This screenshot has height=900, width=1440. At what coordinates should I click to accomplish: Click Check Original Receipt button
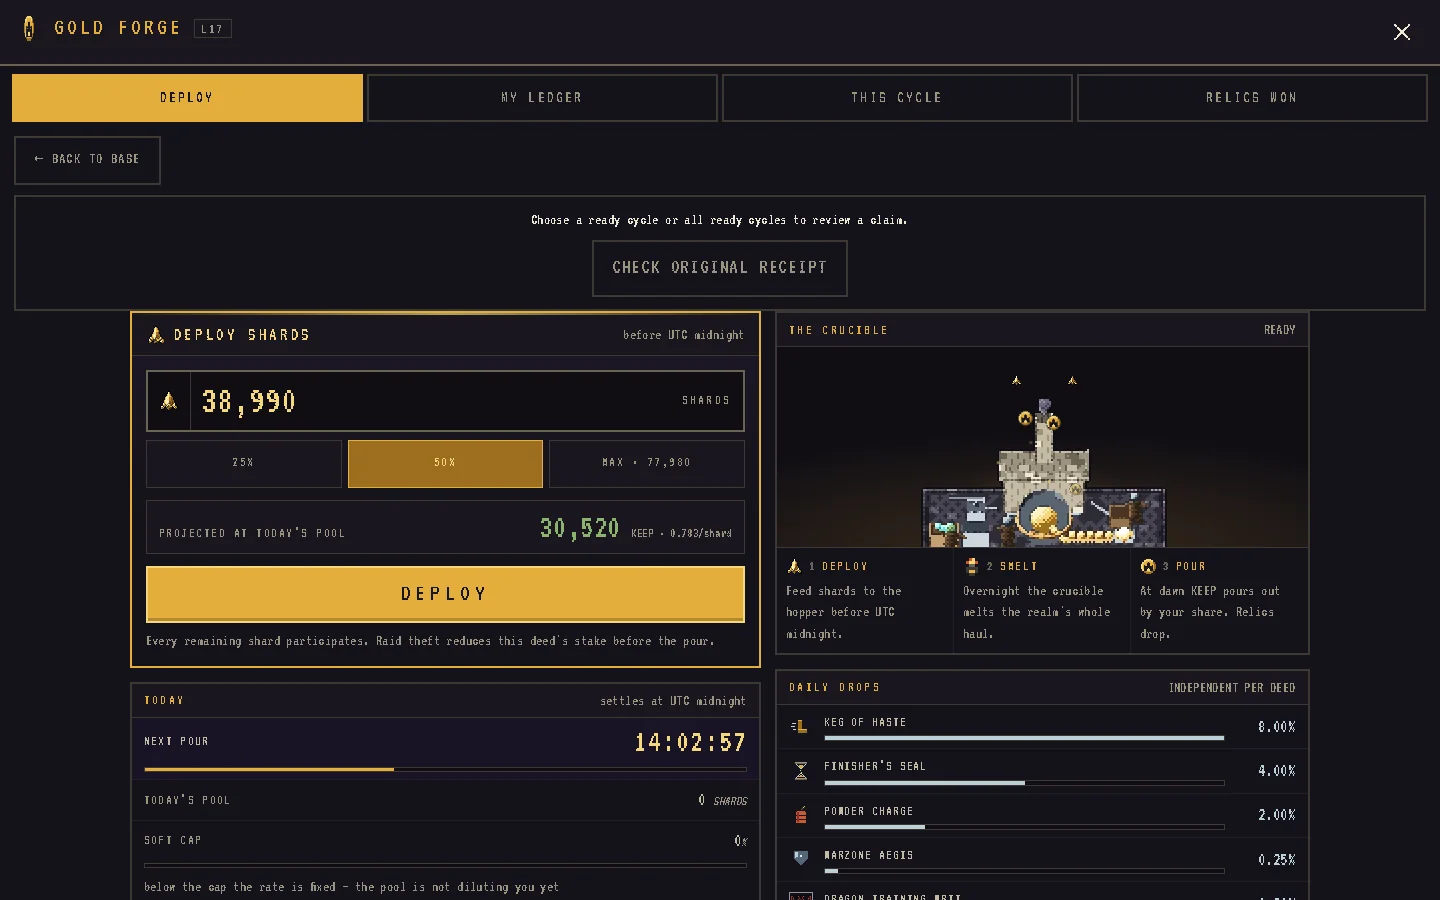coord(720,268)
